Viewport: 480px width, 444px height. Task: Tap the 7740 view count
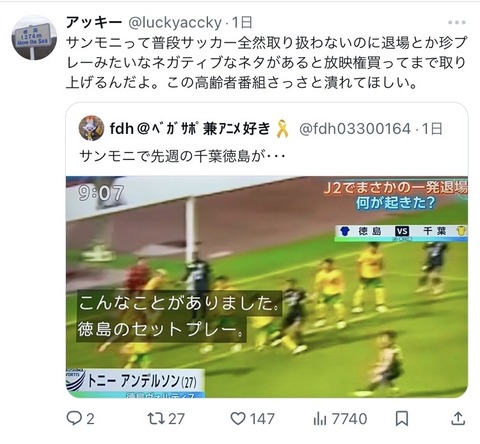pyautogui.click(x=349, y=419)
